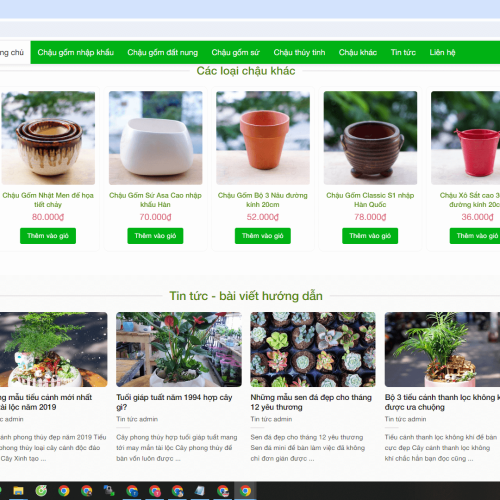Add Chậu Gốm Sứ Asa Cao to cart

pyautogui.click(x=155, y=236)
